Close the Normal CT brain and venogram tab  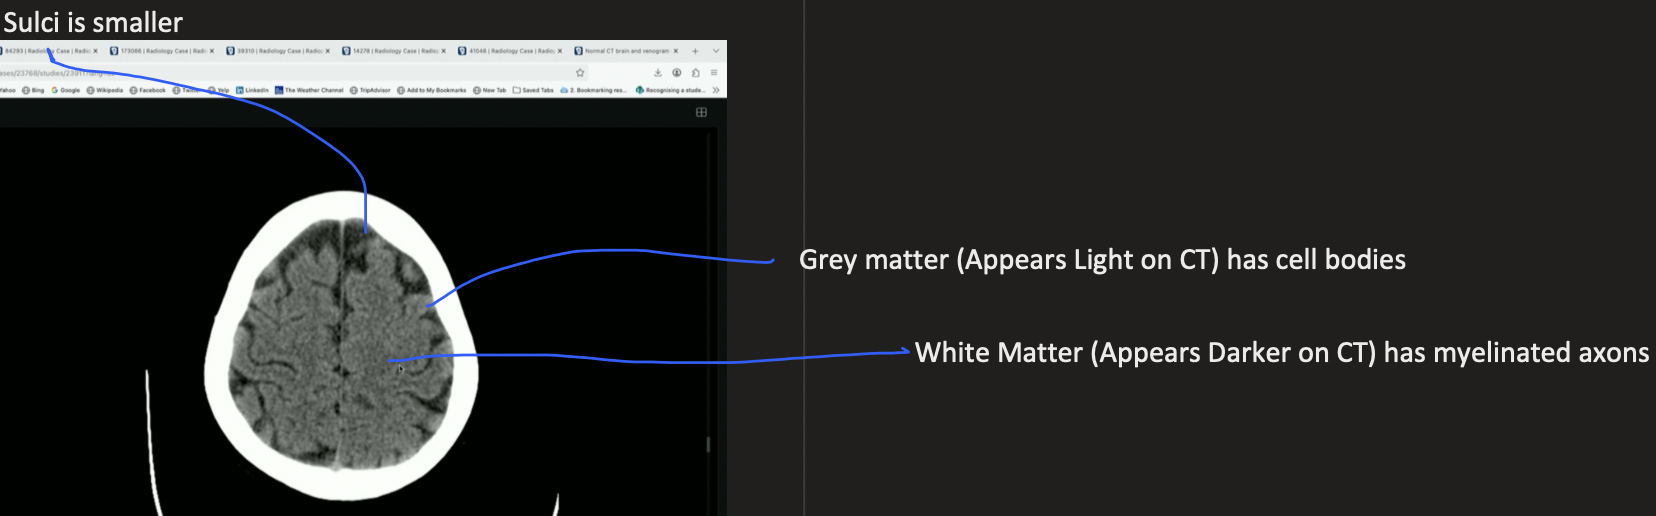click(x=676, y=51)
